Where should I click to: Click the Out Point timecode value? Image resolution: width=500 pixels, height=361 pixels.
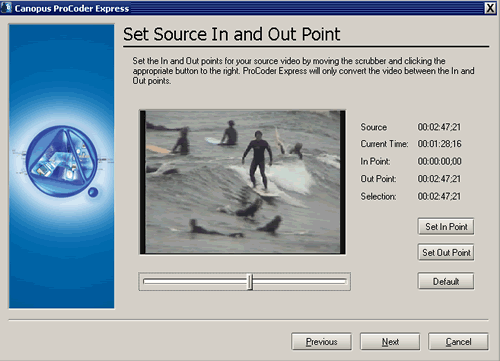(x=439, y=179)
